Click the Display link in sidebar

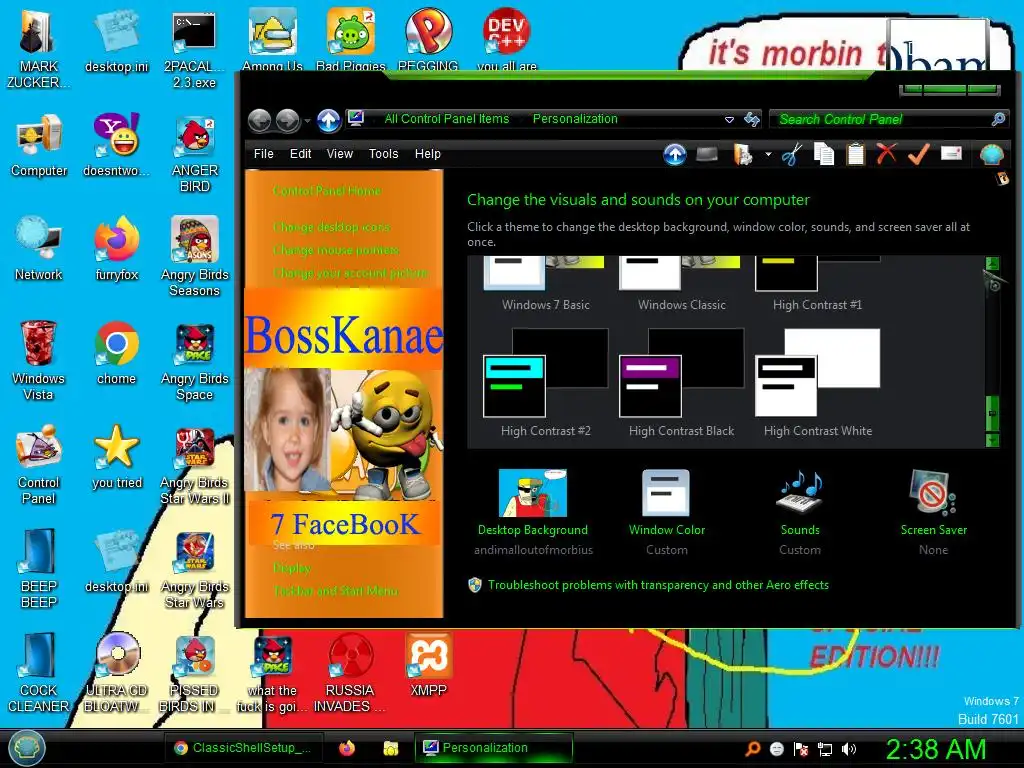tap(292, 568)
